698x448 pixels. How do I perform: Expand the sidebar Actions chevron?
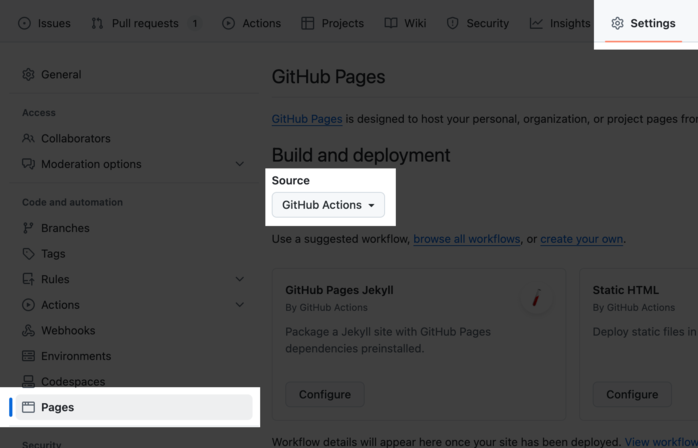coord(239,305)
